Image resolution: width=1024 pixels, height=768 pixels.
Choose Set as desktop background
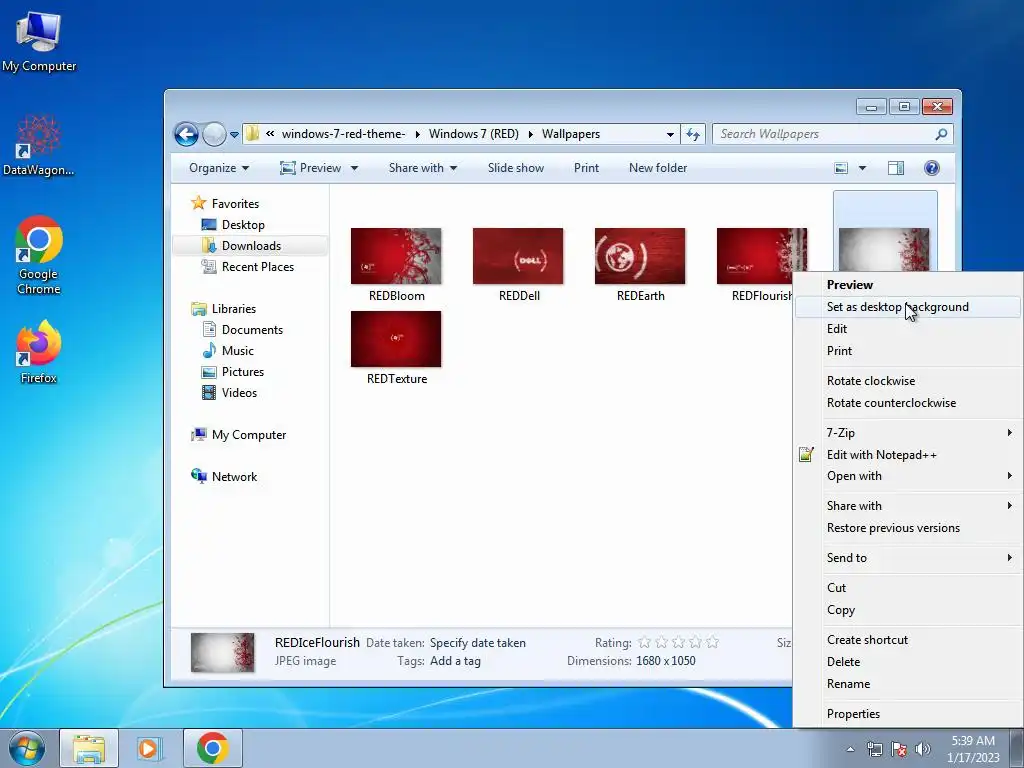point(908,307)
